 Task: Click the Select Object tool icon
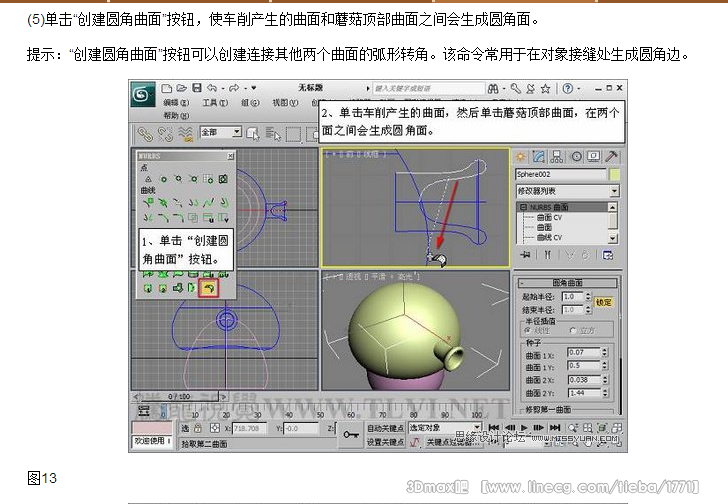254,134
